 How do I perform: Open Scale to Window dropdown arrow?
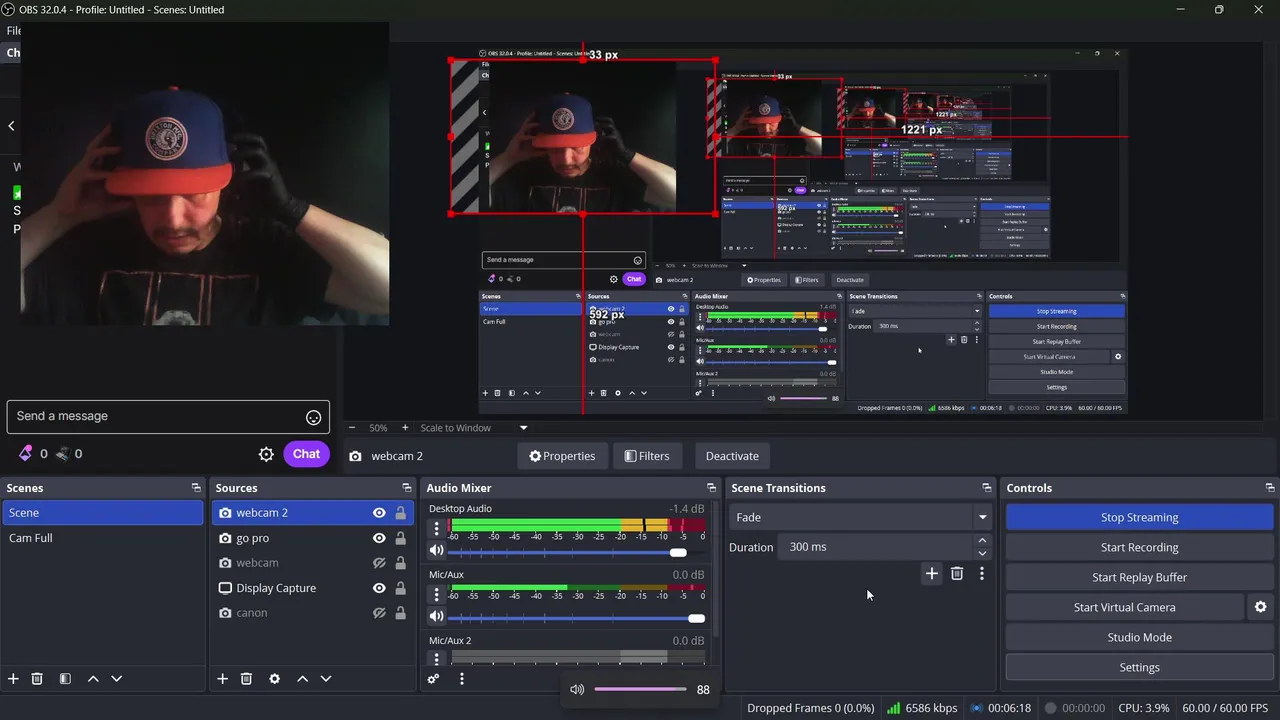point(523,428)
